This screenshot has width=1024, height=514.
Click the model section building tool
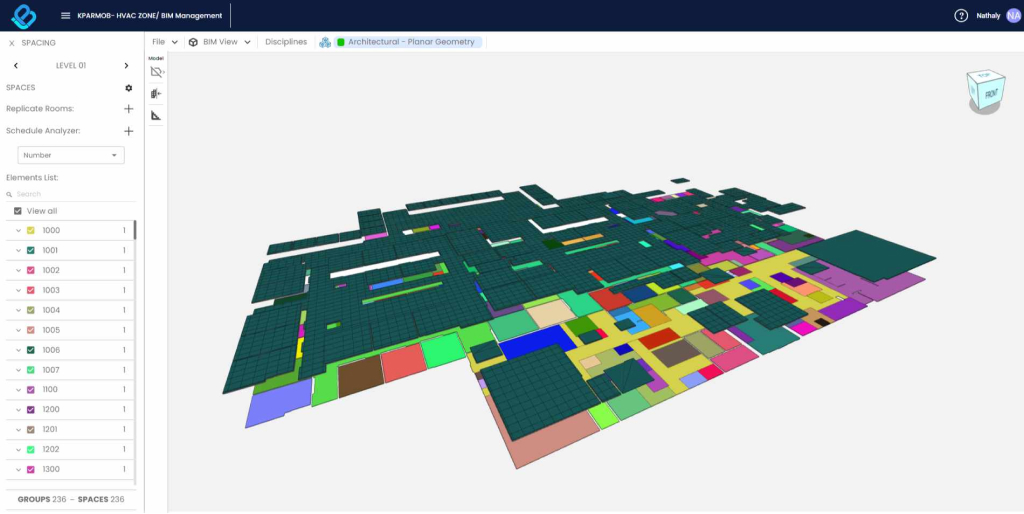[156, 94]
